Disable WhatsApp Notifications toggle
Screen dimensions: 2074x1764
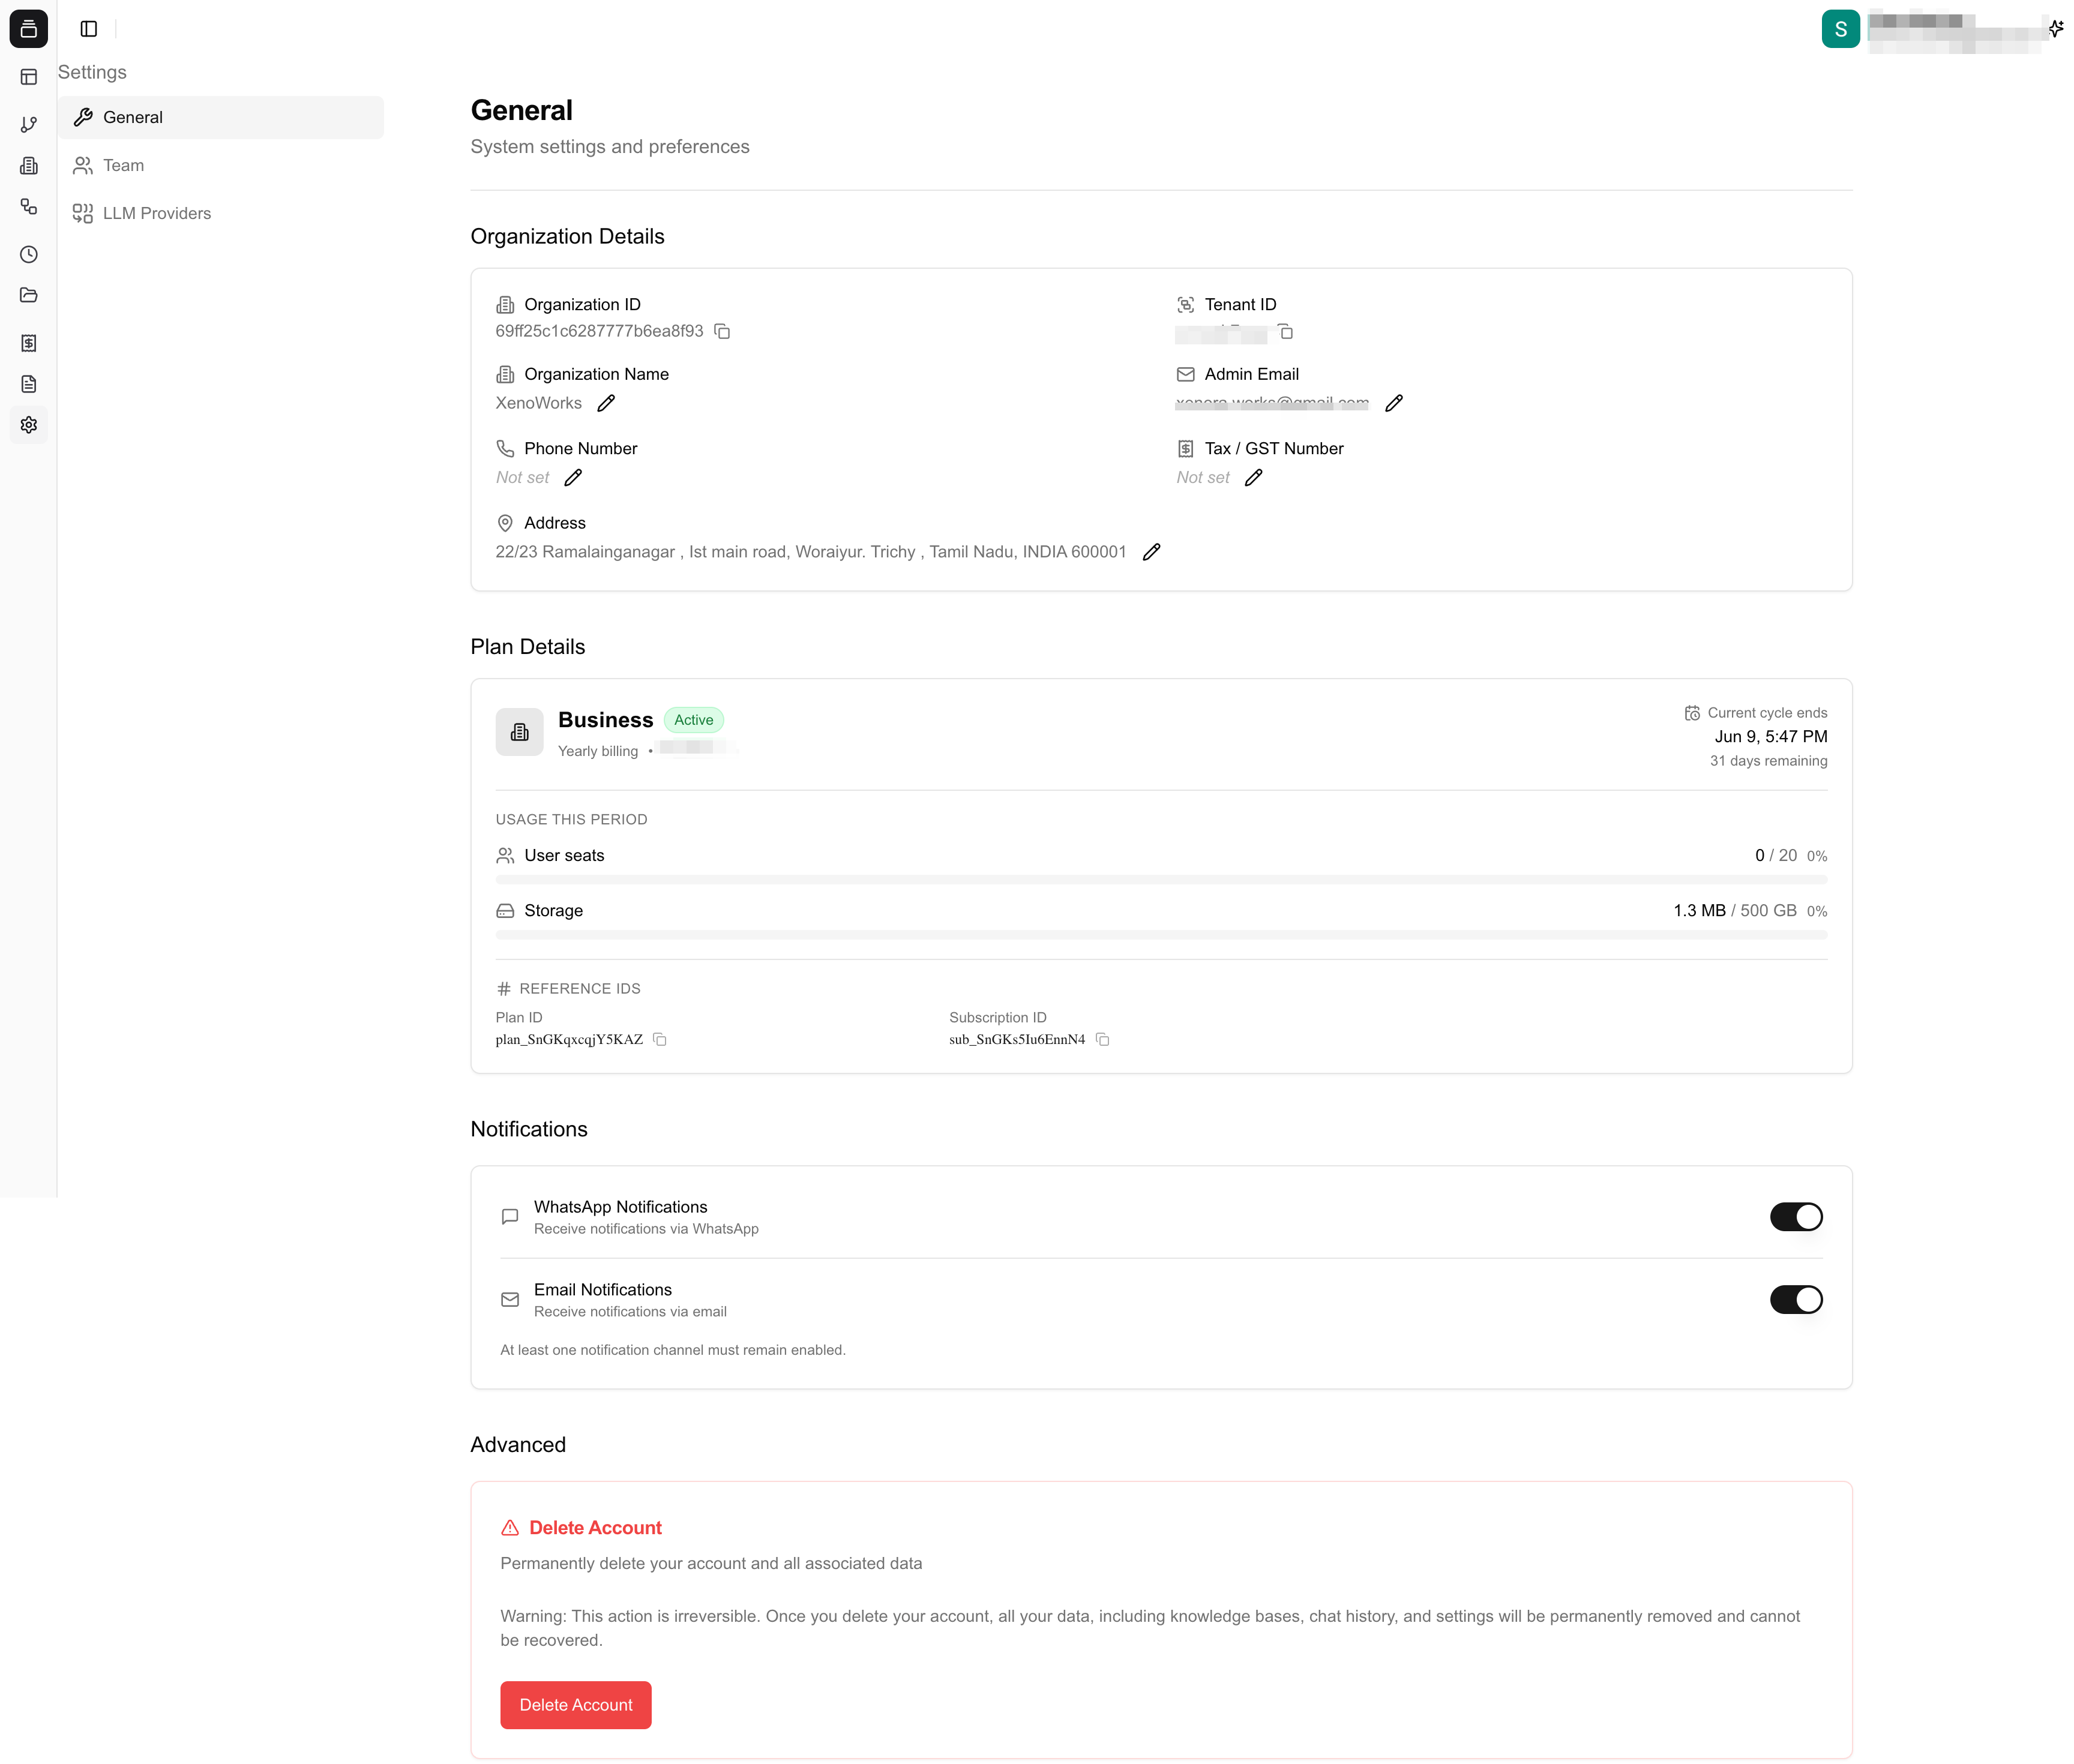pos(1796,1217)
